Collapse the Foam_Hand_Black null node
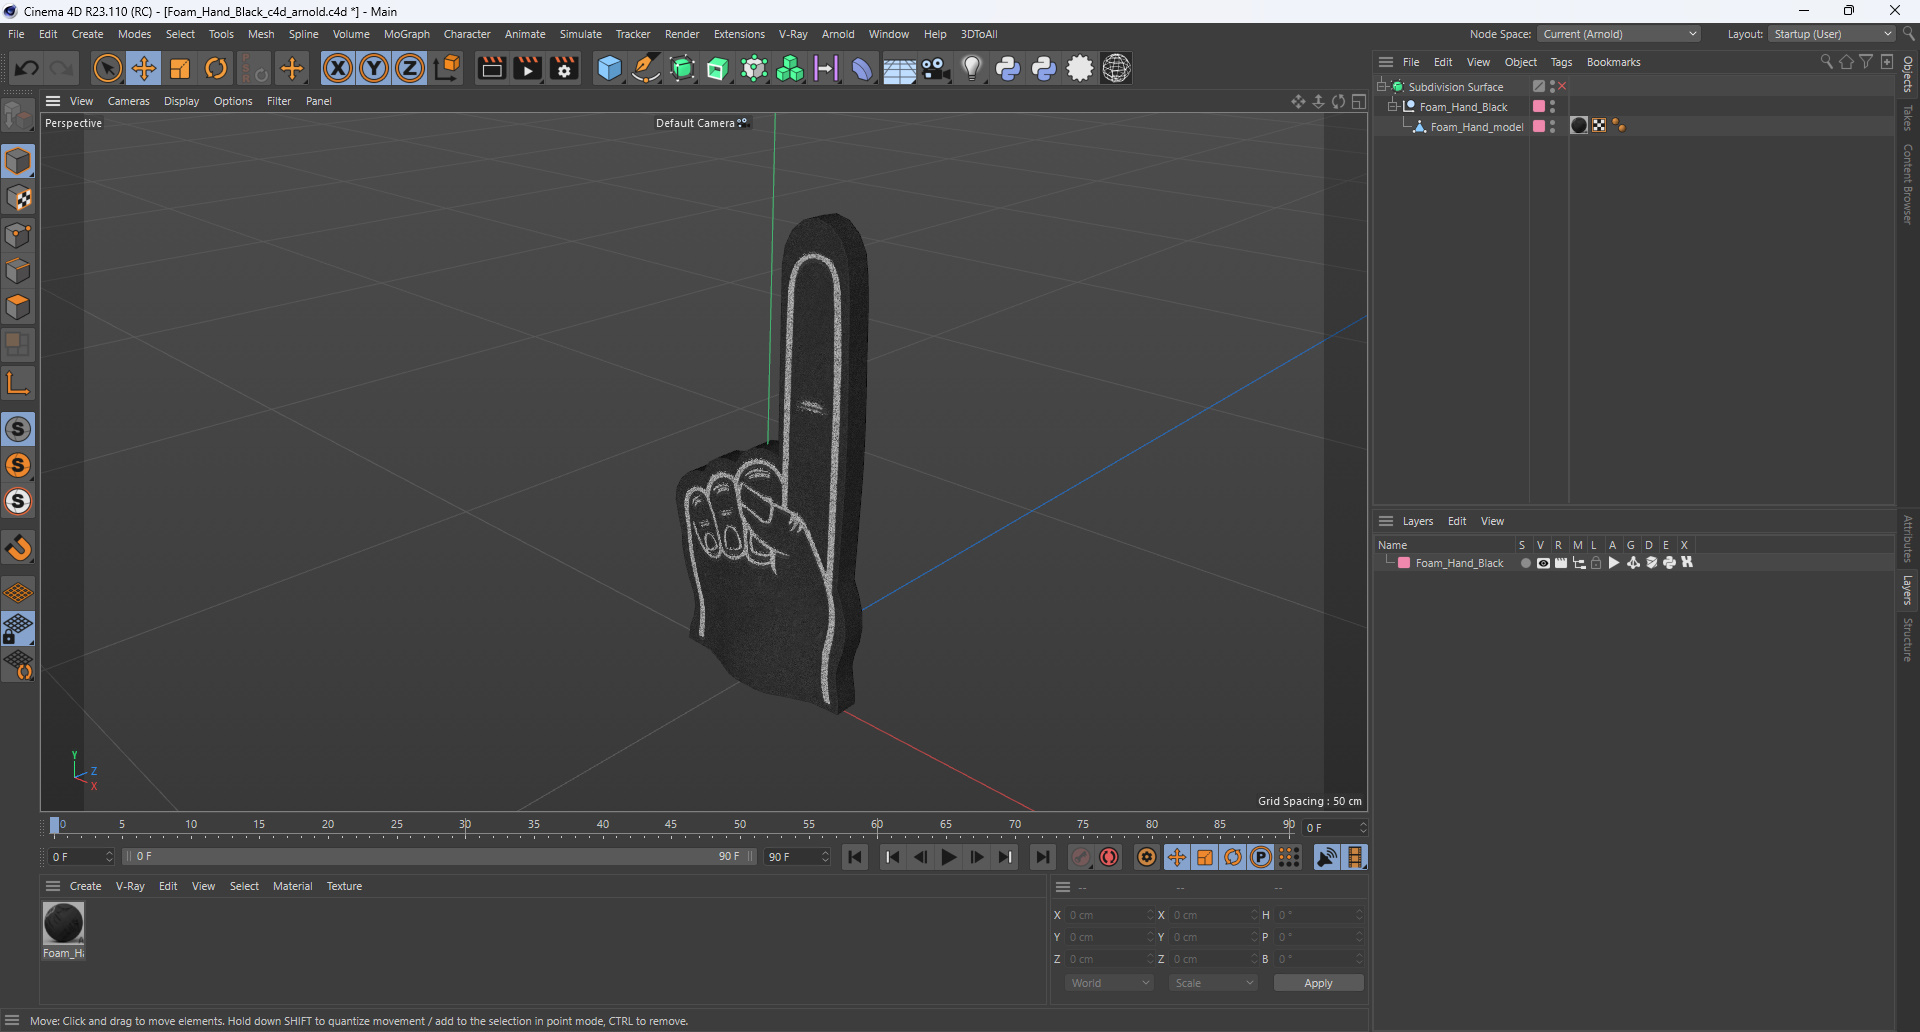Image resolution: width=1920 pixels, height=1032 pixels. pos(1392,107)
